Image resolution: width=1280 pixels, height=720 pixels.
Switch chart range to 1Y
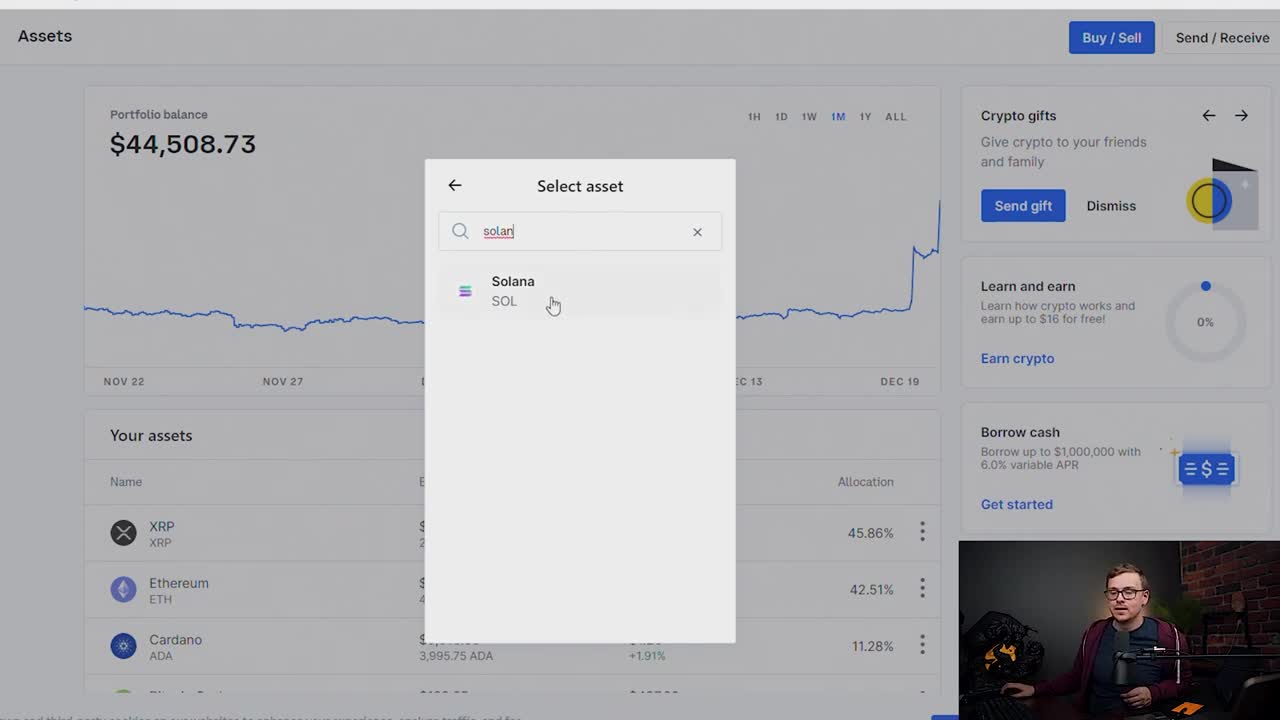[x=865, y=117]
